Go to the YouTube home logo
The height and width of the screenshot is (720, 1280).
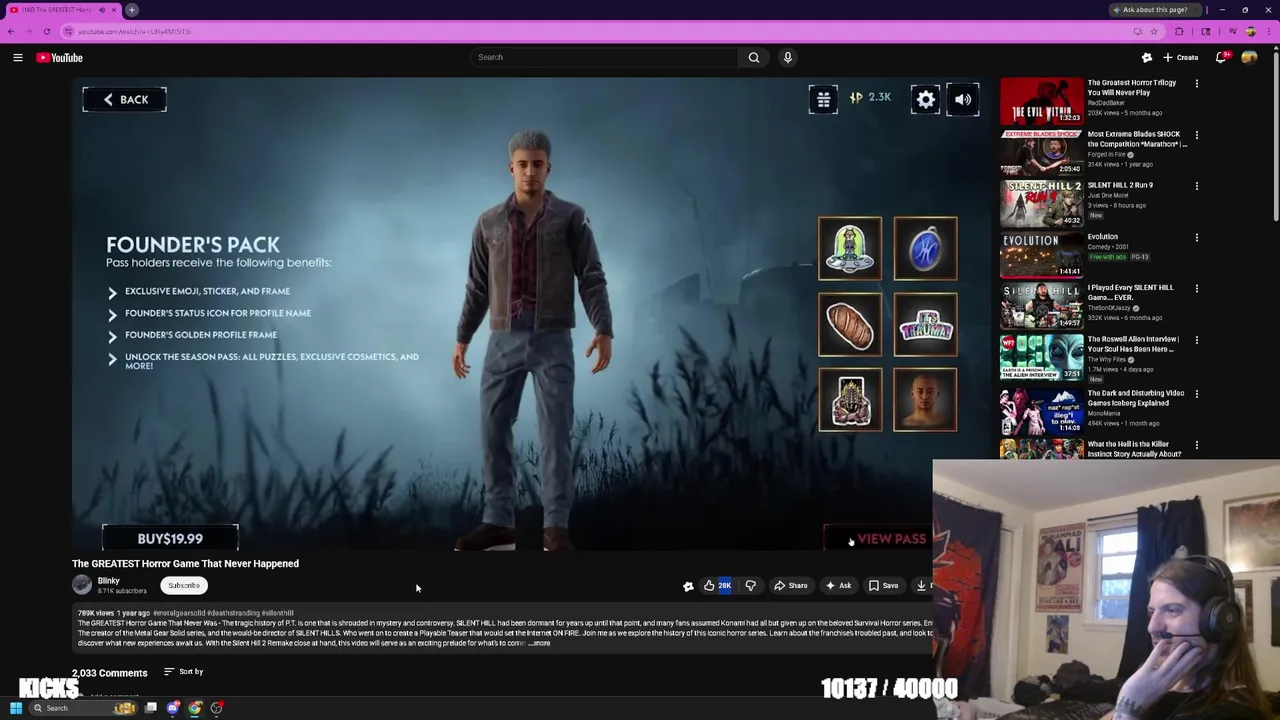pos(60,58)
